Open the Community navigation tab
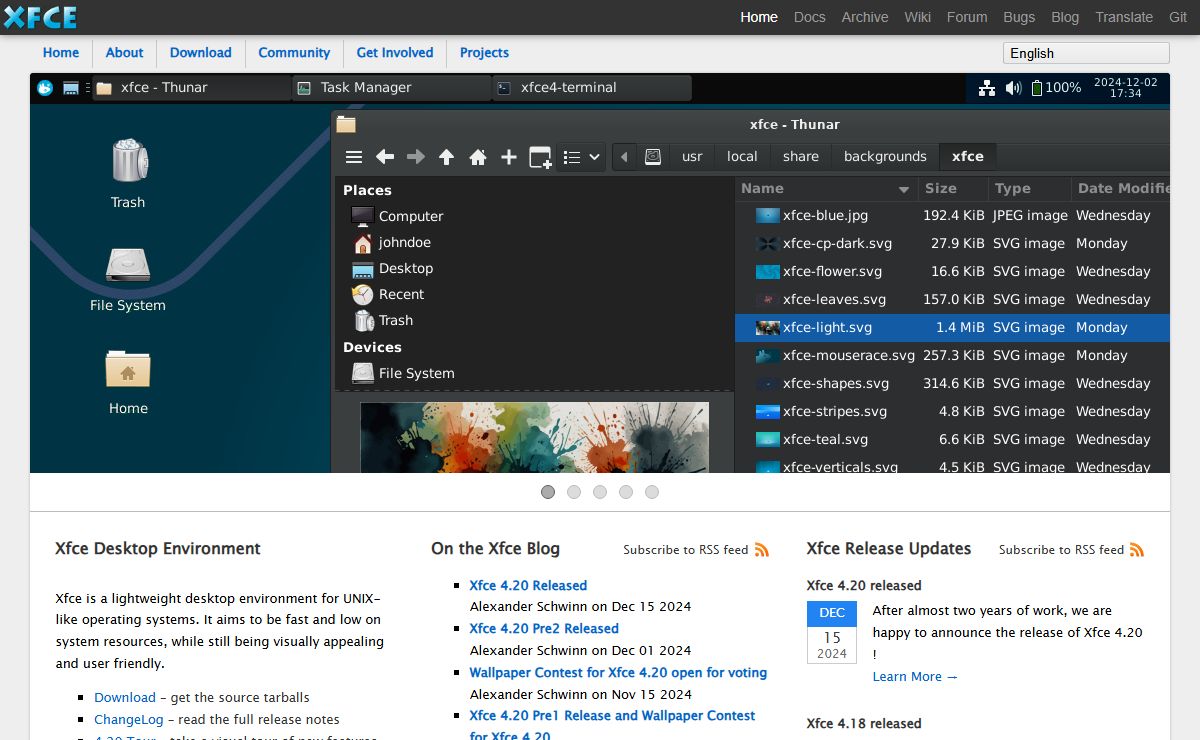The image size is (1200, 740). (x=294, y=53)
